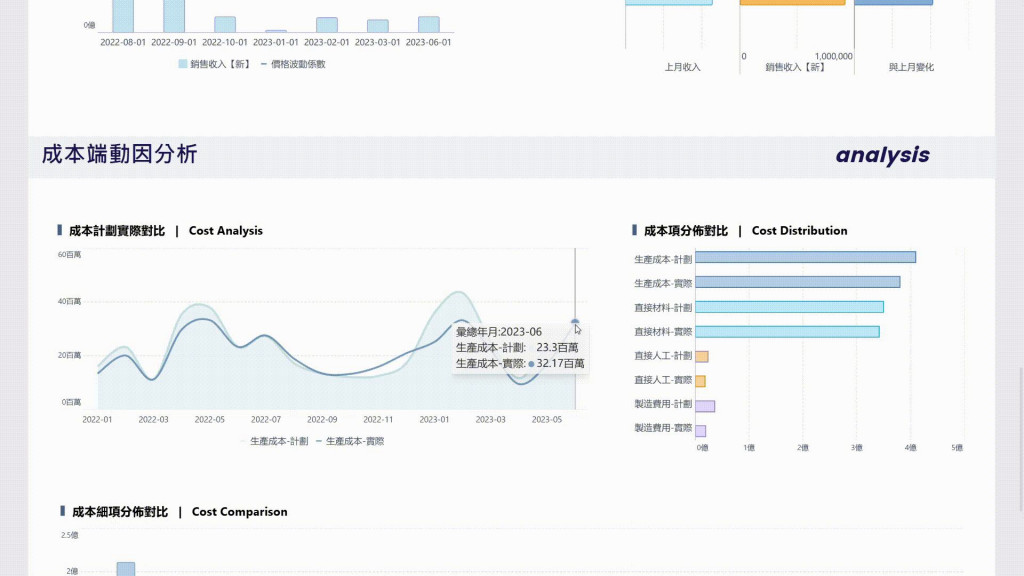
Task: Select the orange 直接人工-實際 bar
Action: click(x=700, y=381)
